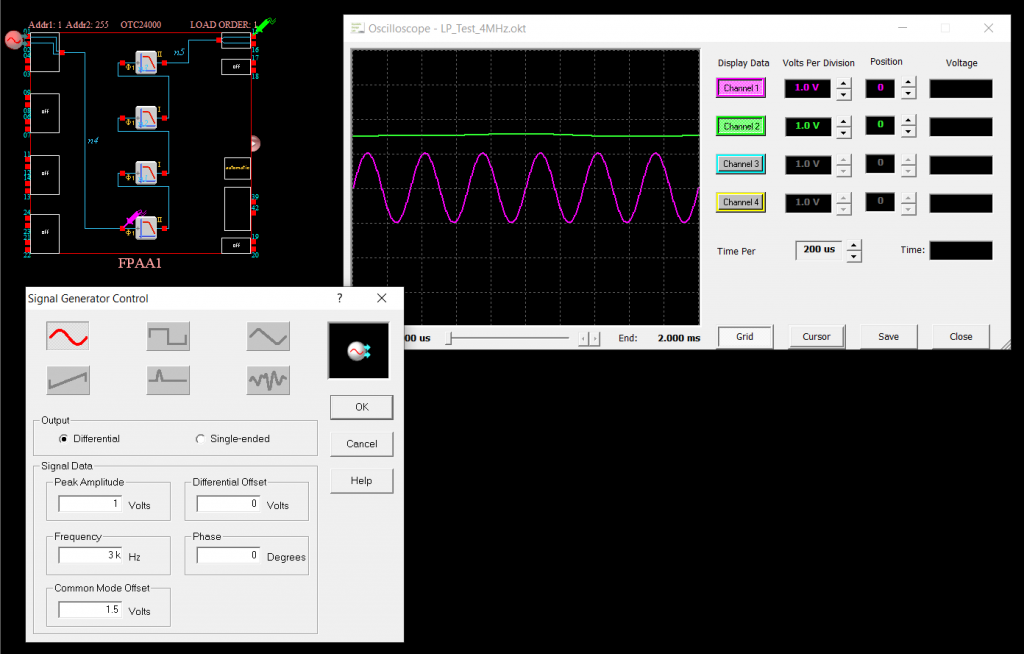1024x654 pixels.
Task: Toggle Channel 1 display
Action: coord(741,88)
